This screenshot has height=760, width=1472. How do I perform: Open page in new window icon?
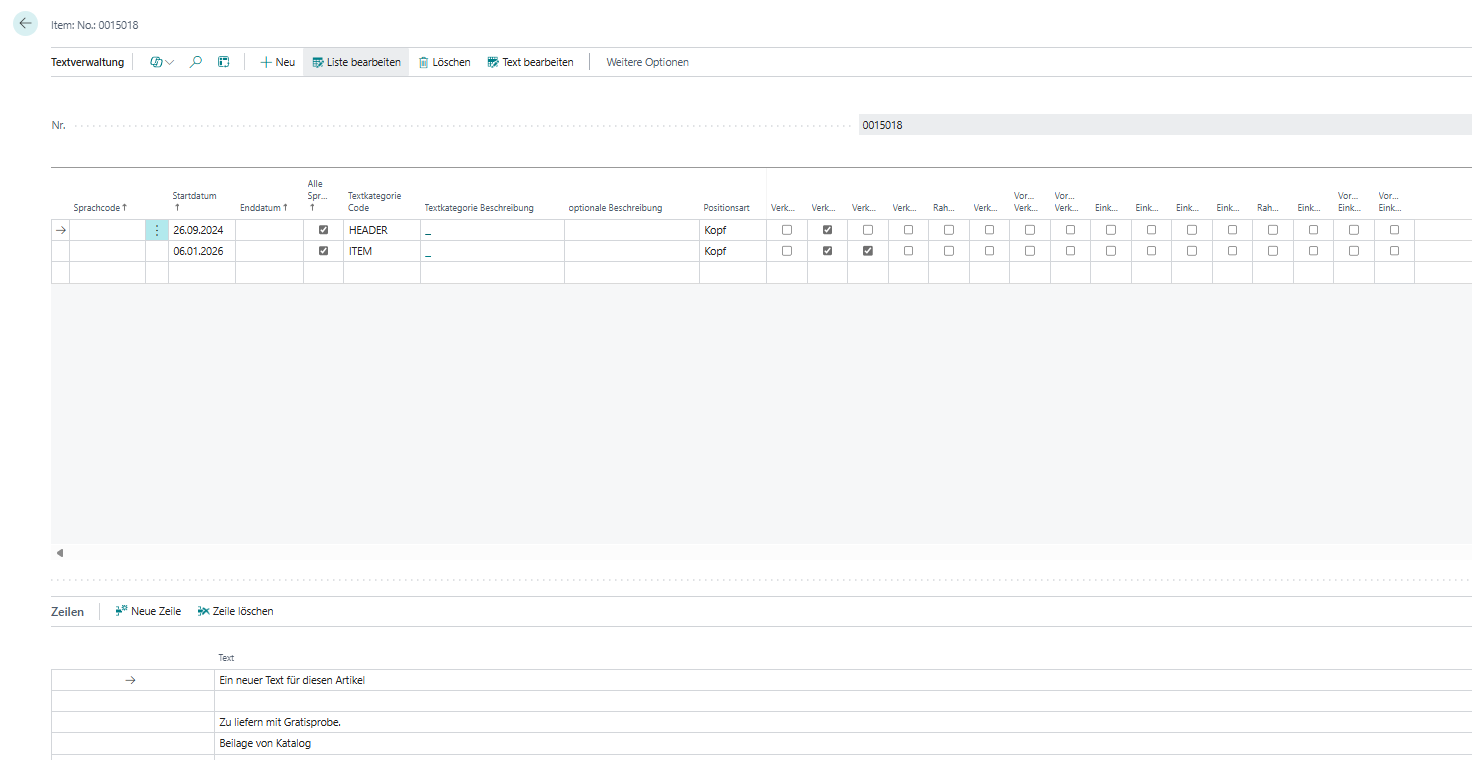(224, 62)
